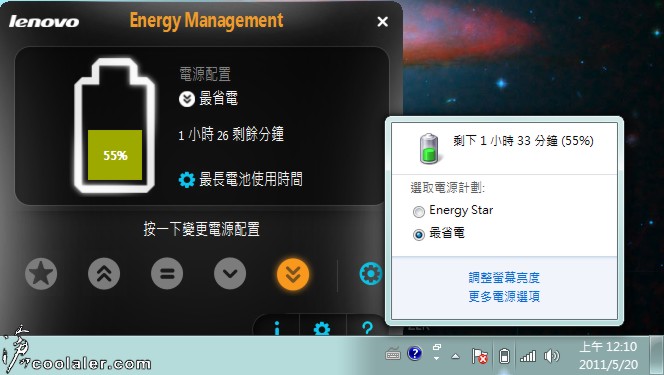Expand the 最省電 power plan chevron

coord(187,99)
